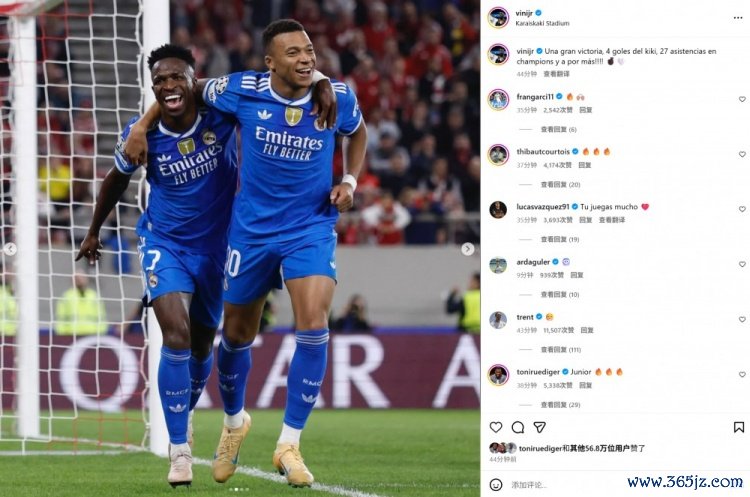Open Karaiskaki Stadium location link
Image resolution: width=750 pixels, height=497 pixels.
tap(542, 23)
